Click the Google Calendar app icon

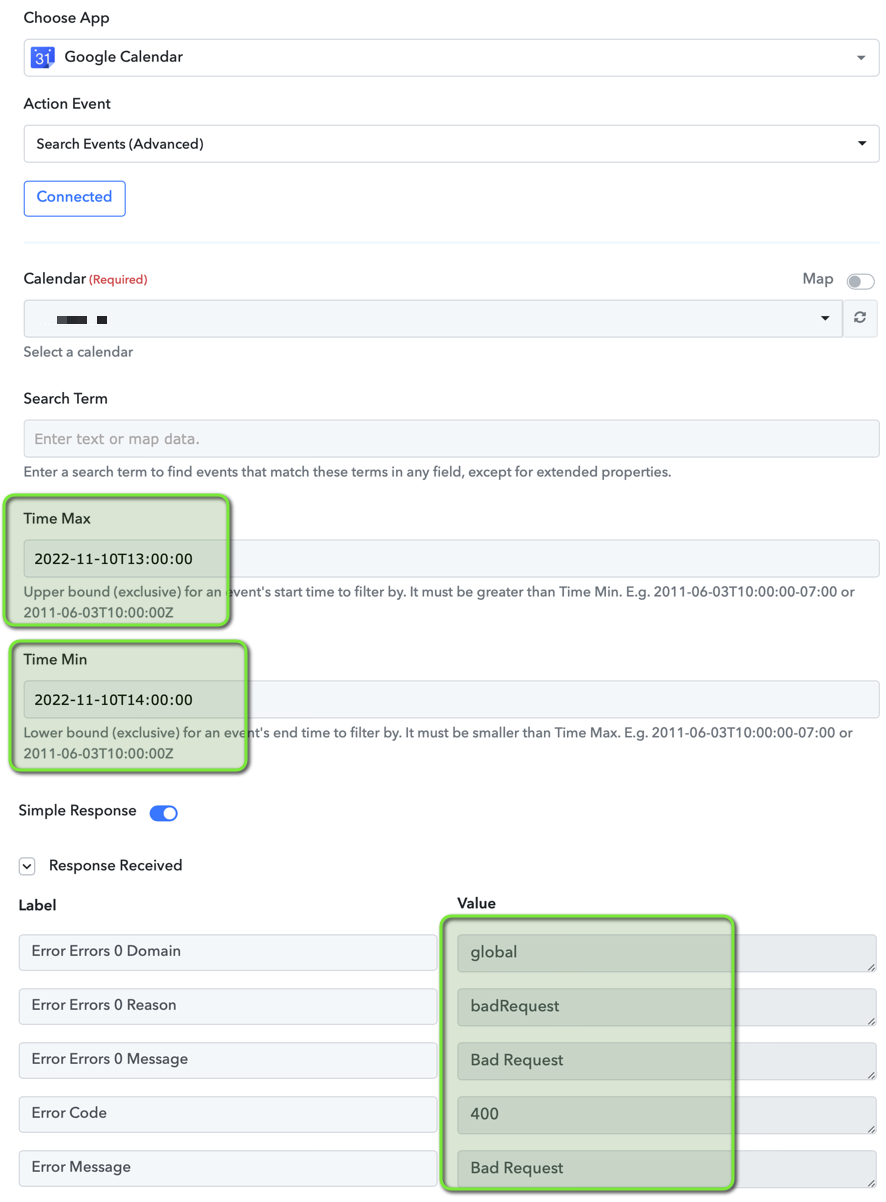click(42, 57)
